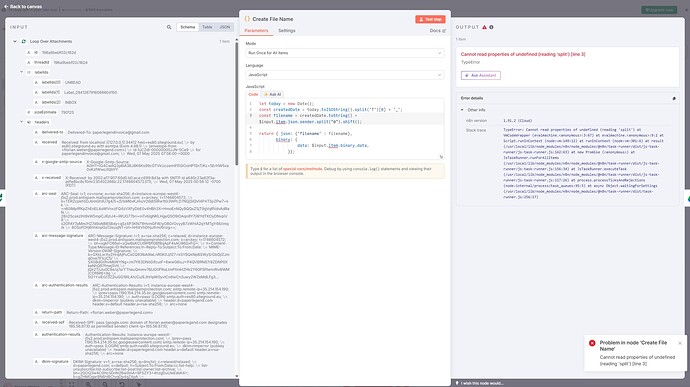Select the received-spf field
Viewport: 690px width, 387px height.
(131, 324)
